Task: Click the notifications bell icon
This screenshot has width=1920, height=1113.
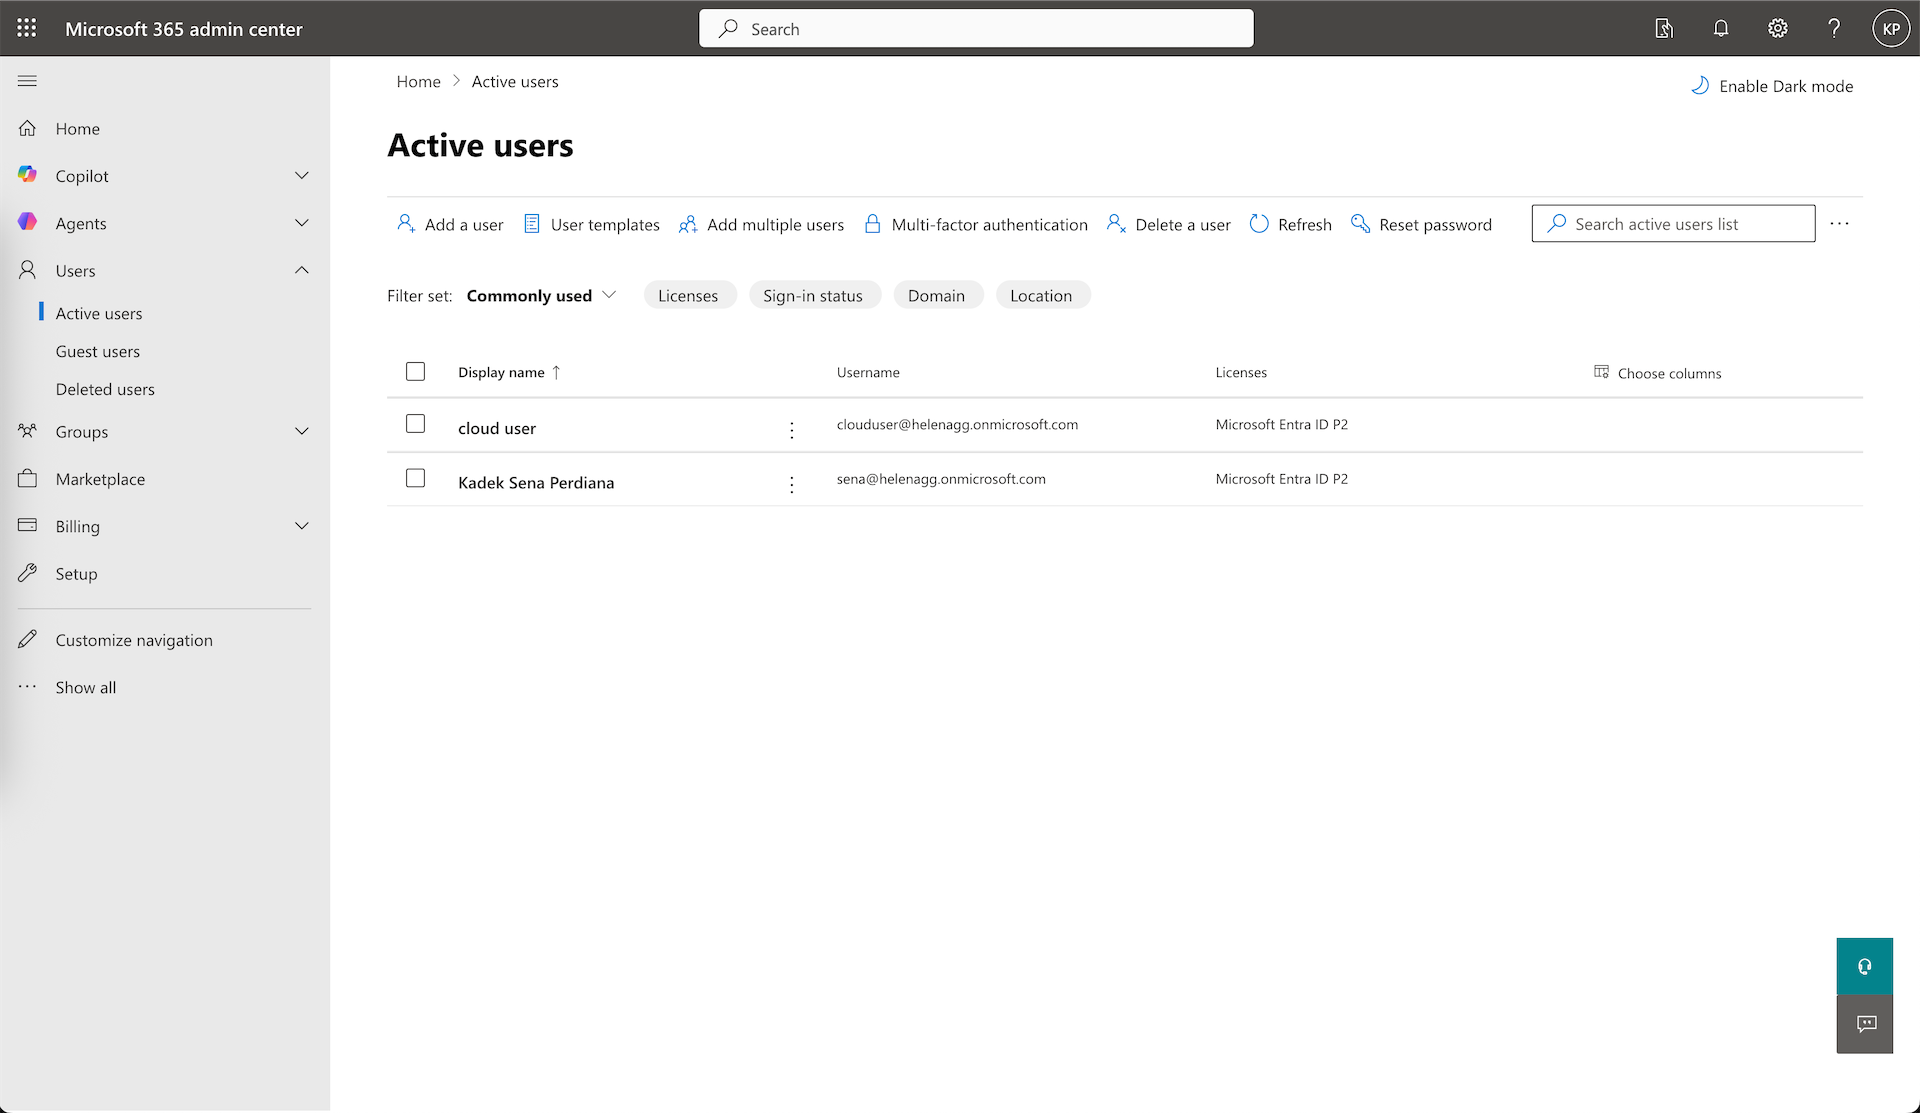Action: pos(1720,28)
